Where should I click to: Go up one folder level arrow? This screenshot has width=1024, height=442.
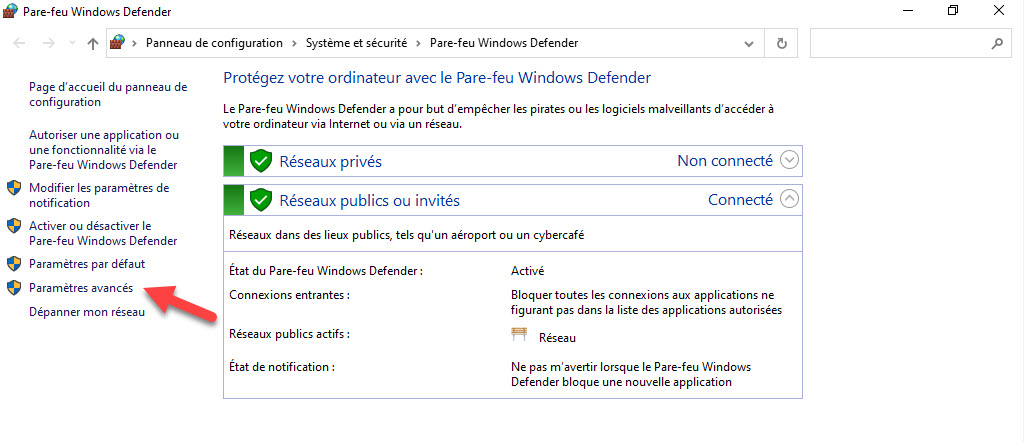point(93,44)
